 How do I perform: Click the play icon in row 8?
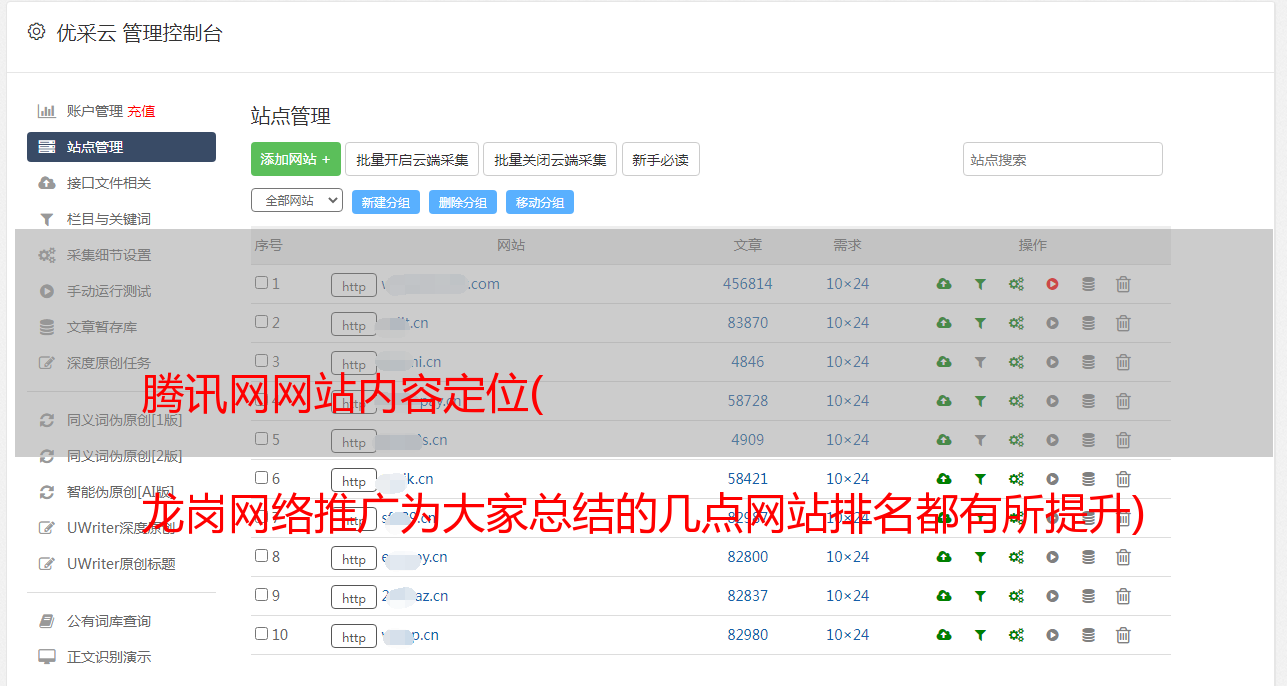[1052, 557]
